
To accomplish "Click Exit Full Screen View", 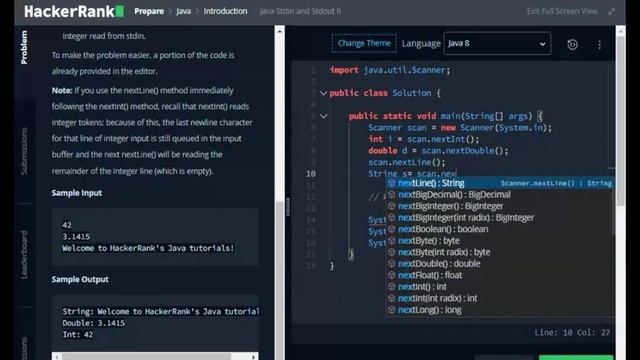I will click(x=562, y=11).
